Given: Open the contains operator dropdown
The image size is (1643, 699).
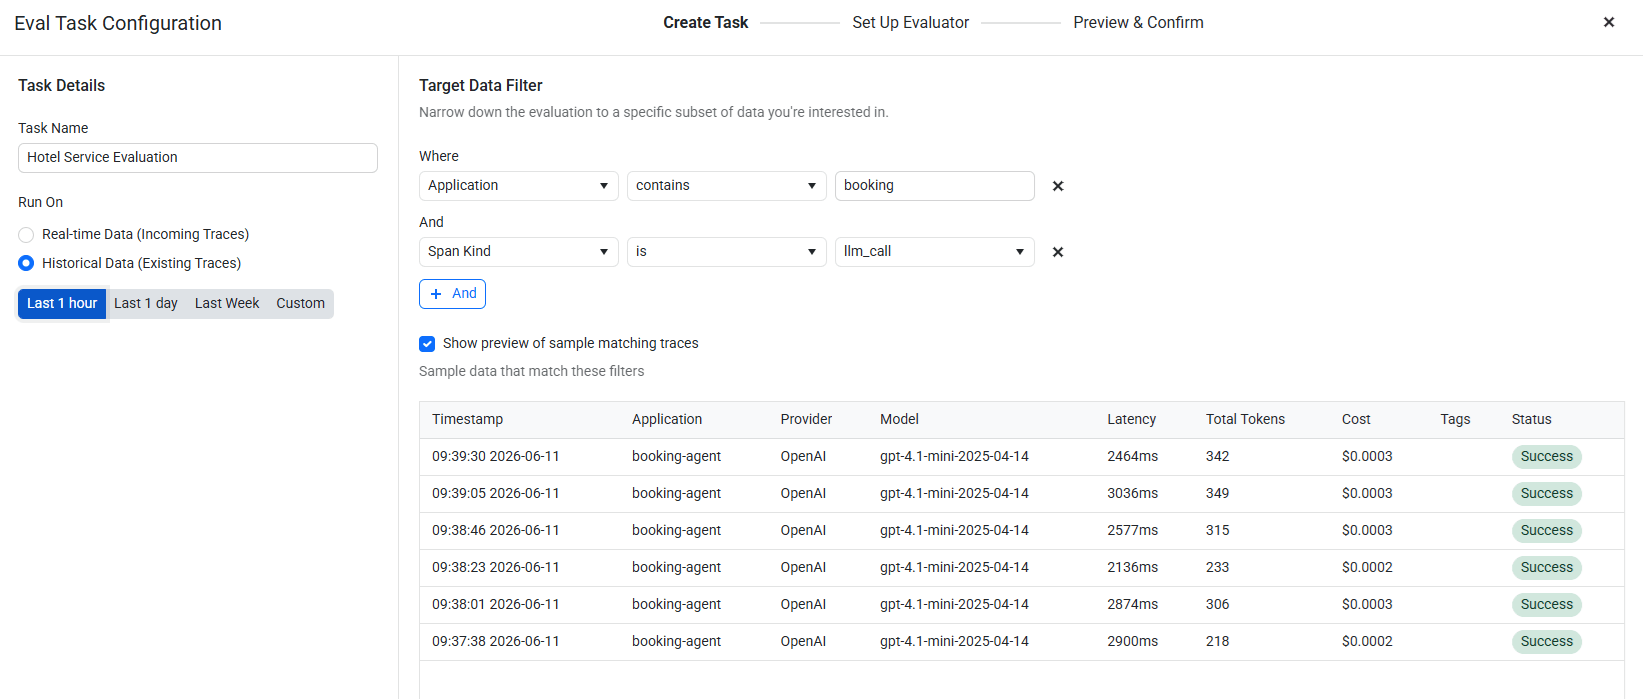Looking at the screenshot, I should (x=727, y=186).
